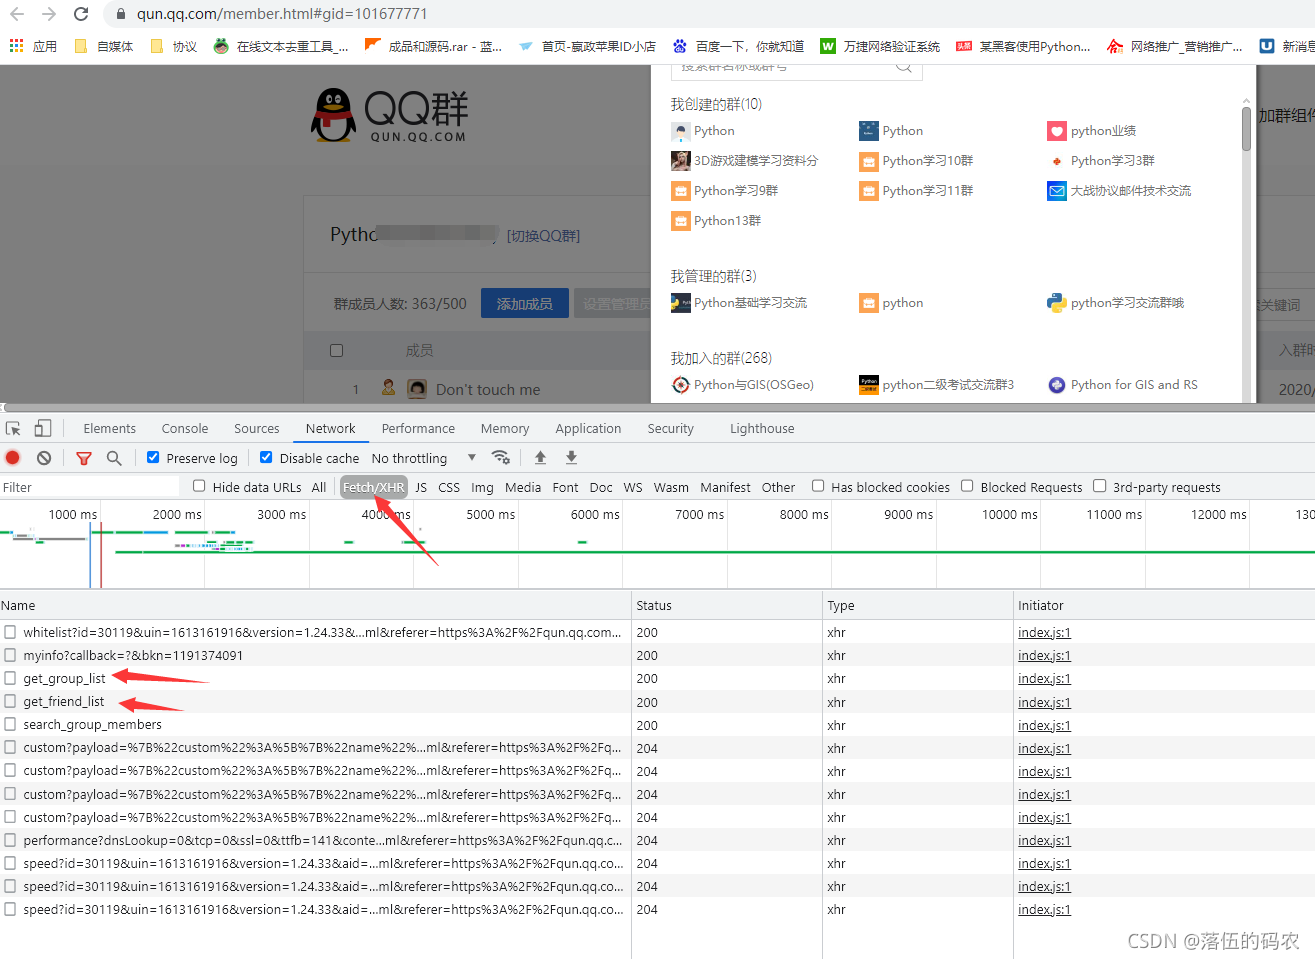Click the group search magnifier icon
1315x959 pixels.
coord(903,67)
